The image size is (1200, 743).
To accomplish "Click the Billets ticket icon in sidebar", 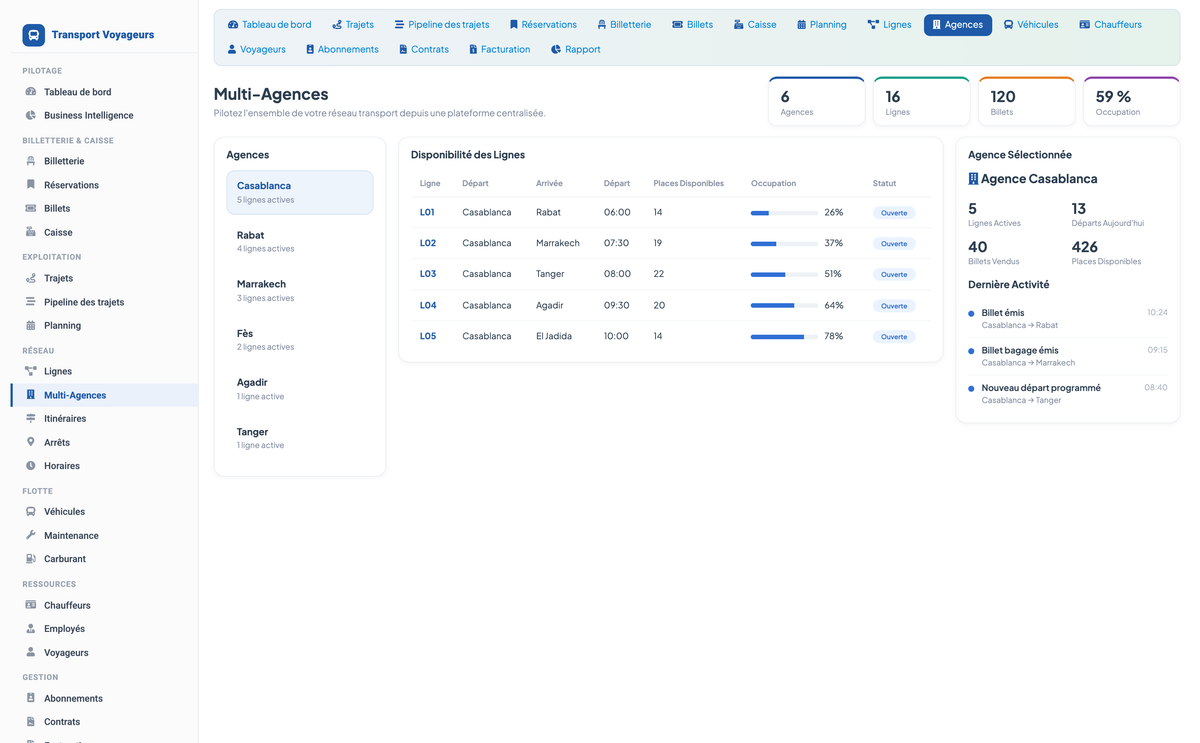I will click(x=31, y=208).
